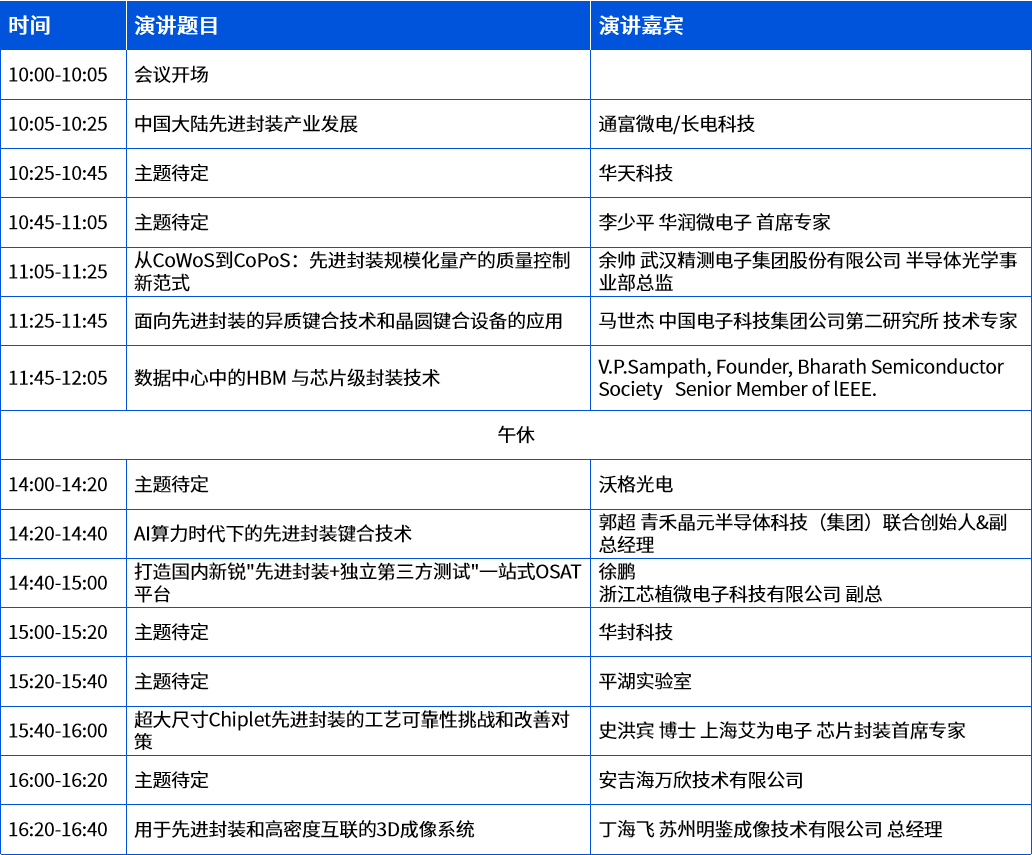Select the 15:00-15:20 time cell

point(63,633)
